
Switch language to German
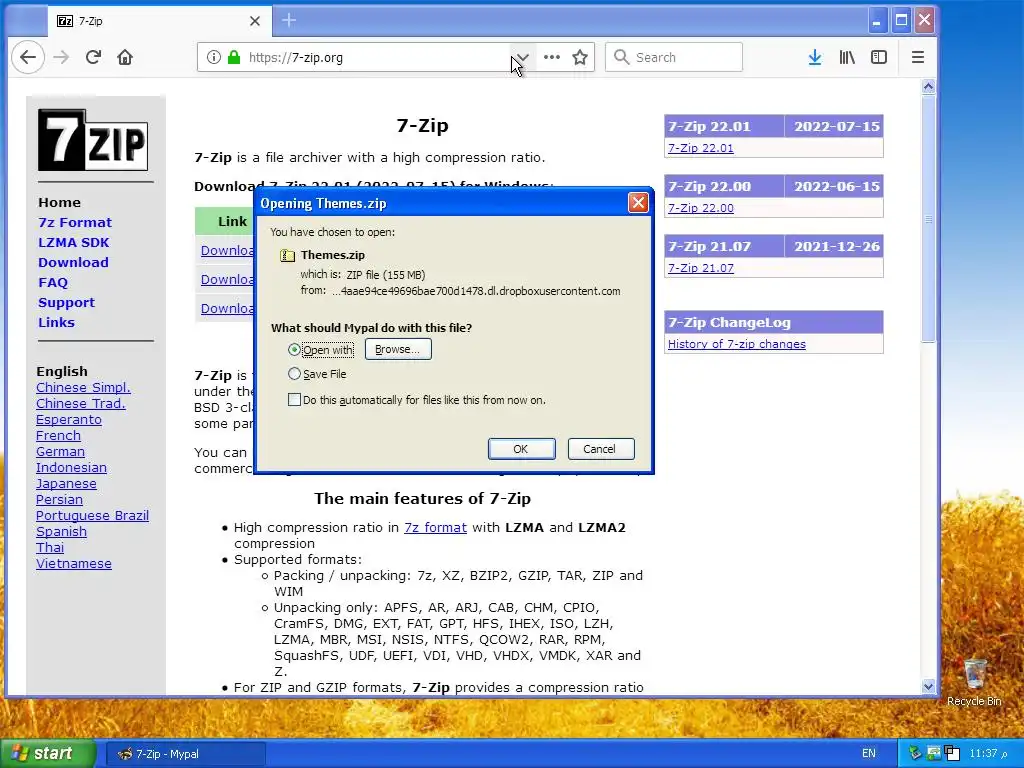[60, 451]
